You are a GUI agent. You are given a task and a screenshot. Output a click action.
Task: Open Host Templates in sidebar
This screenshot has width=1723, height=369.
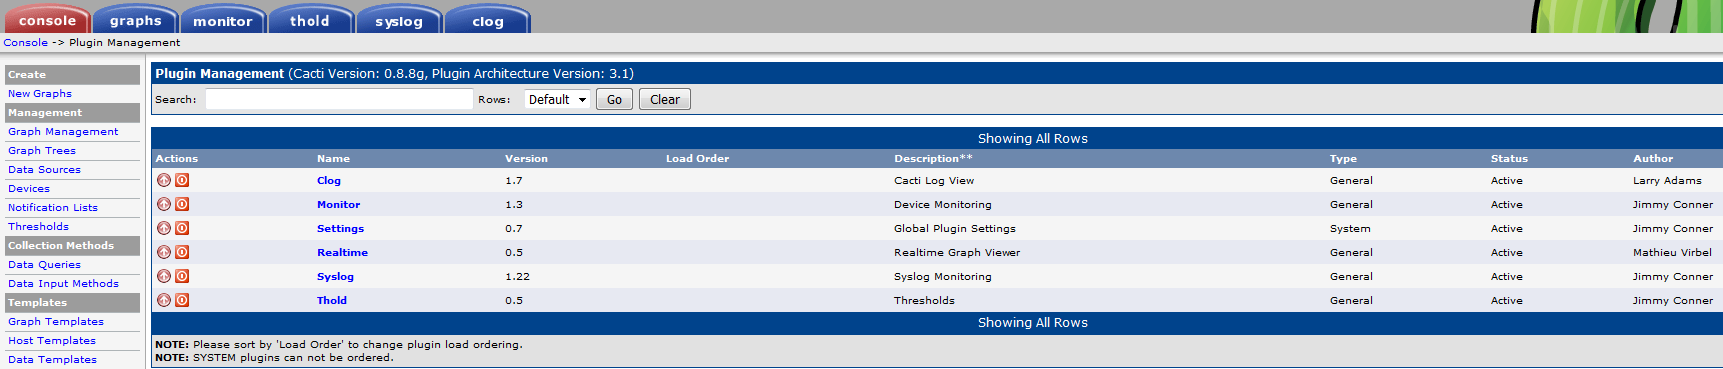point(52,340)
